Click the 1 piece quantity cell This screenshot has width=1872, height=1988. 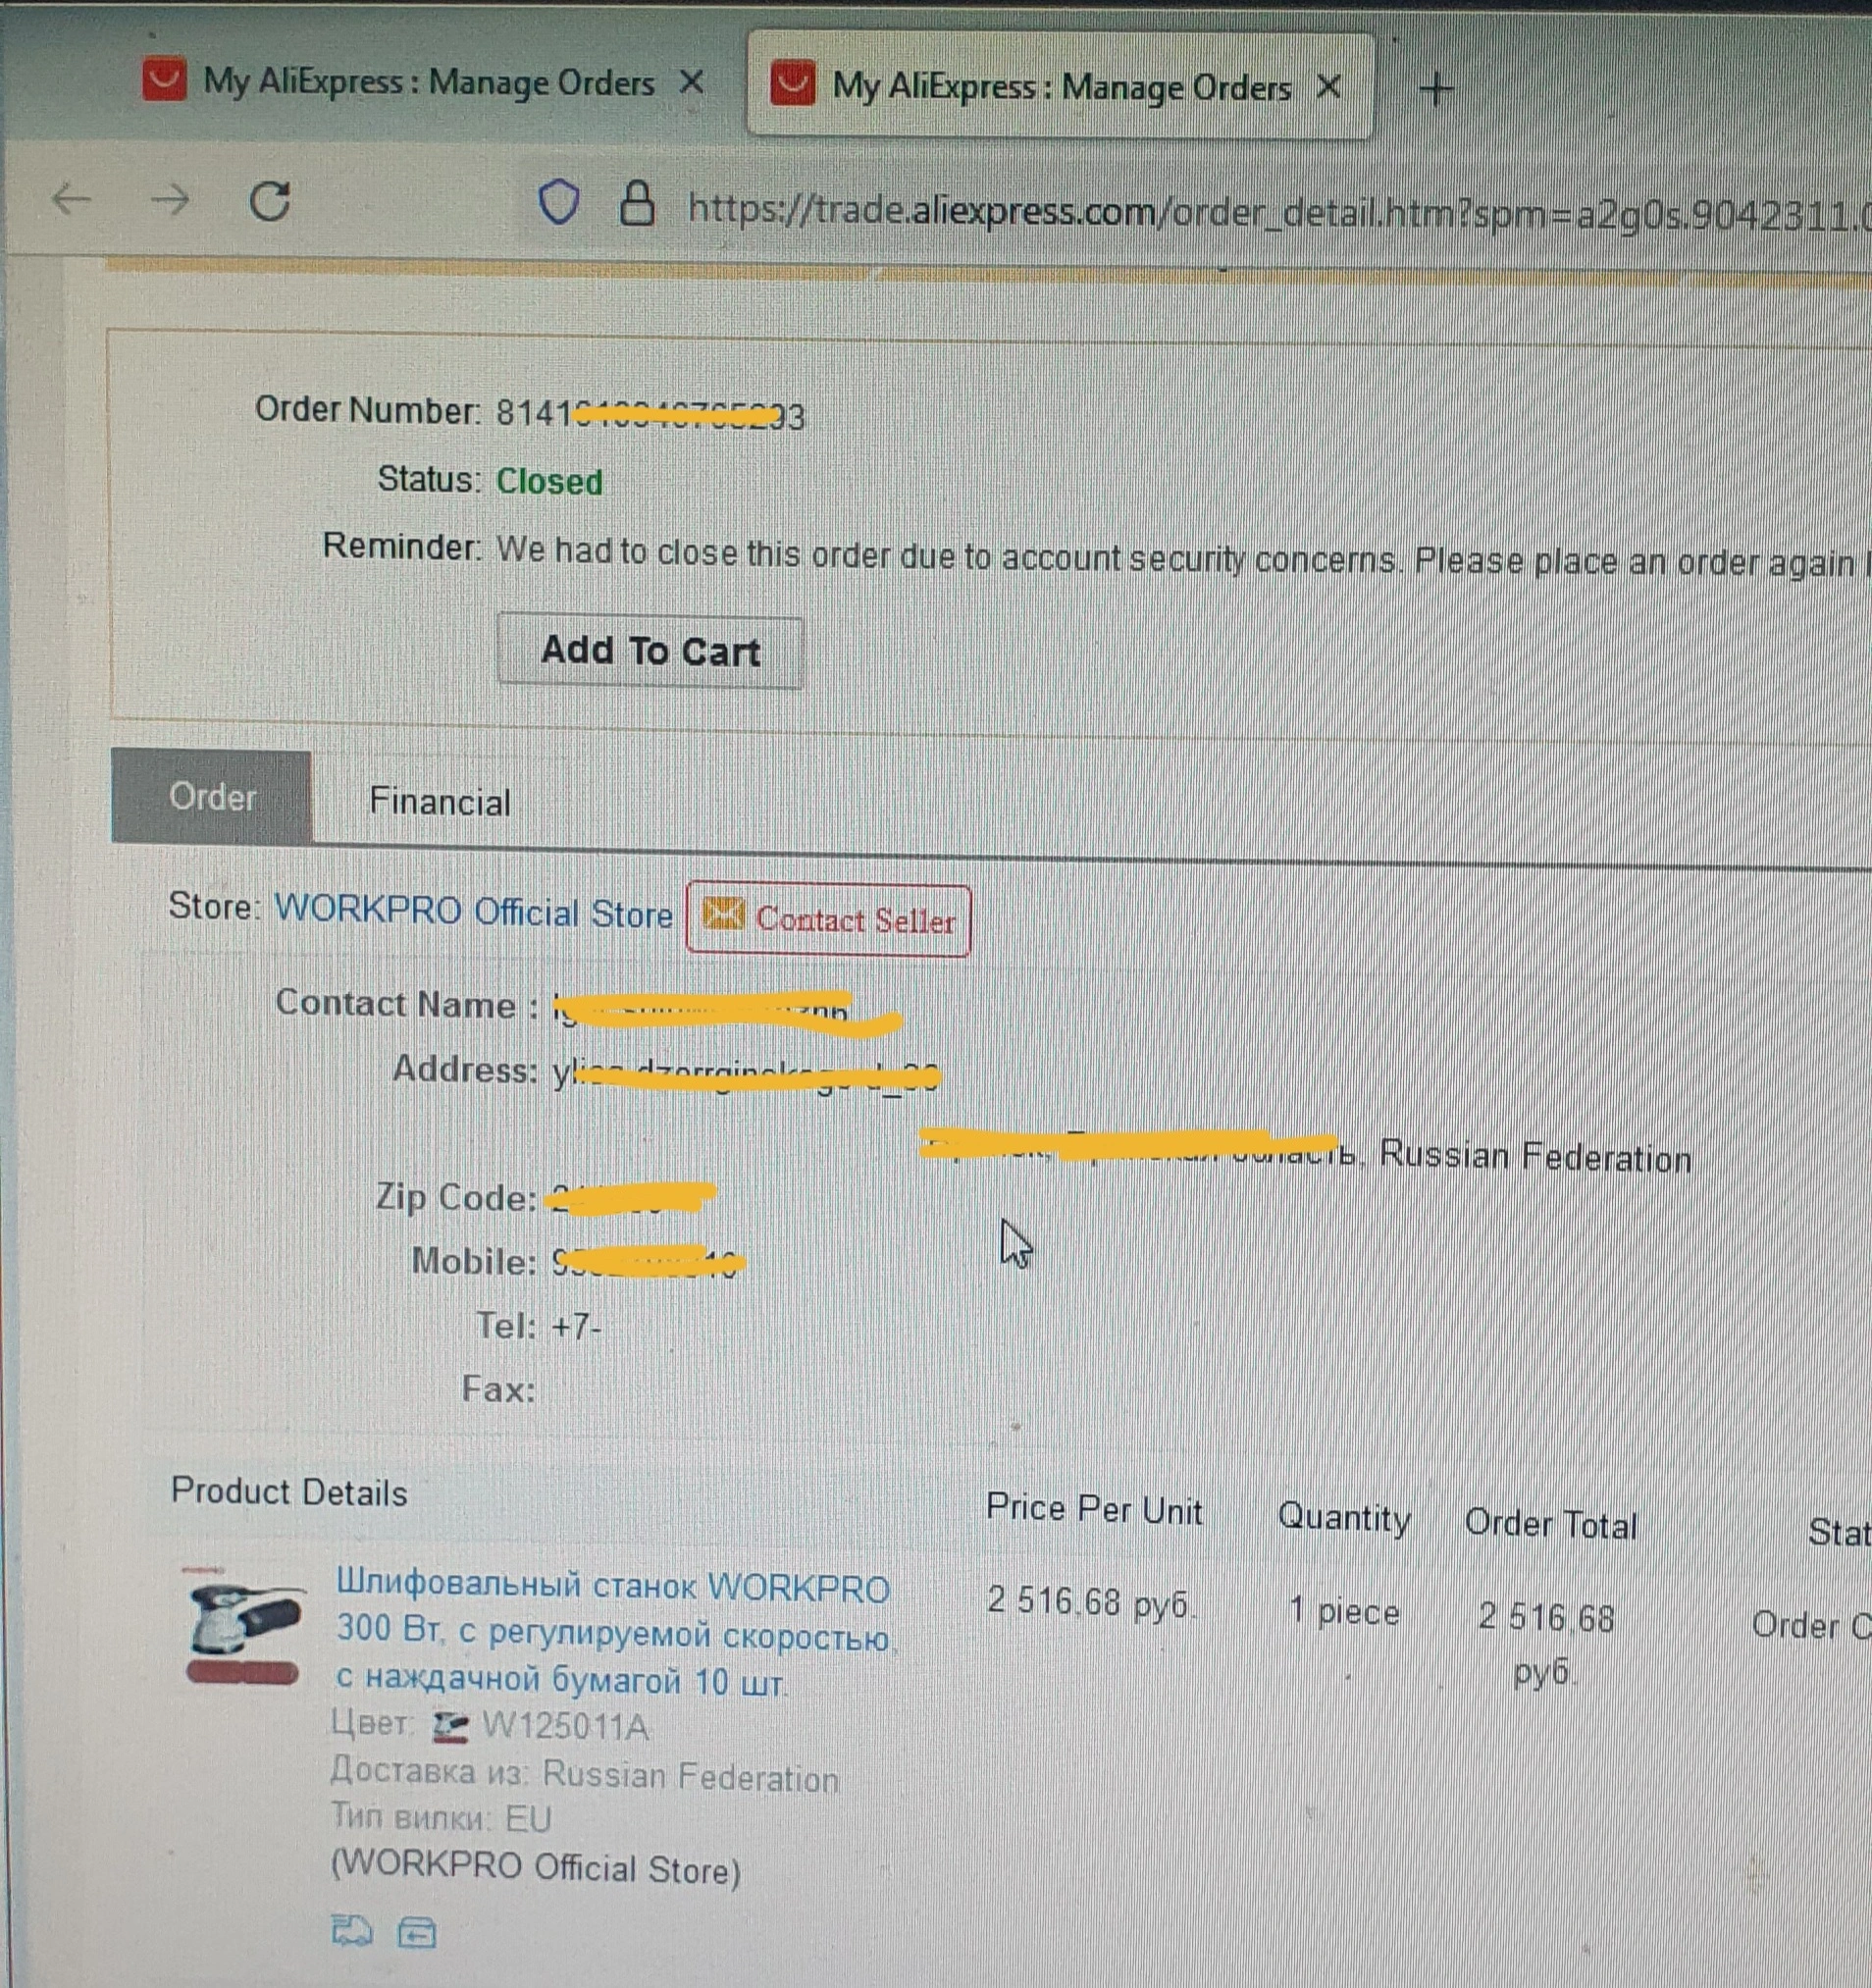point(1344,1611)
